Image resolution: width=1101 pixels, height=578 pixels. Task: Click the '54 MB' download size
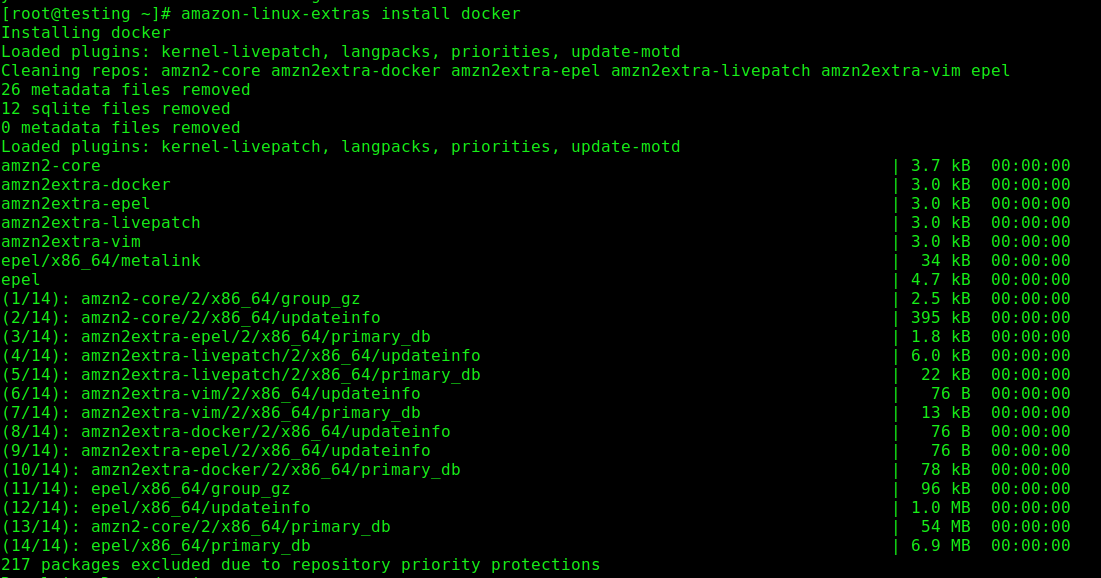[x=945, y=527]
